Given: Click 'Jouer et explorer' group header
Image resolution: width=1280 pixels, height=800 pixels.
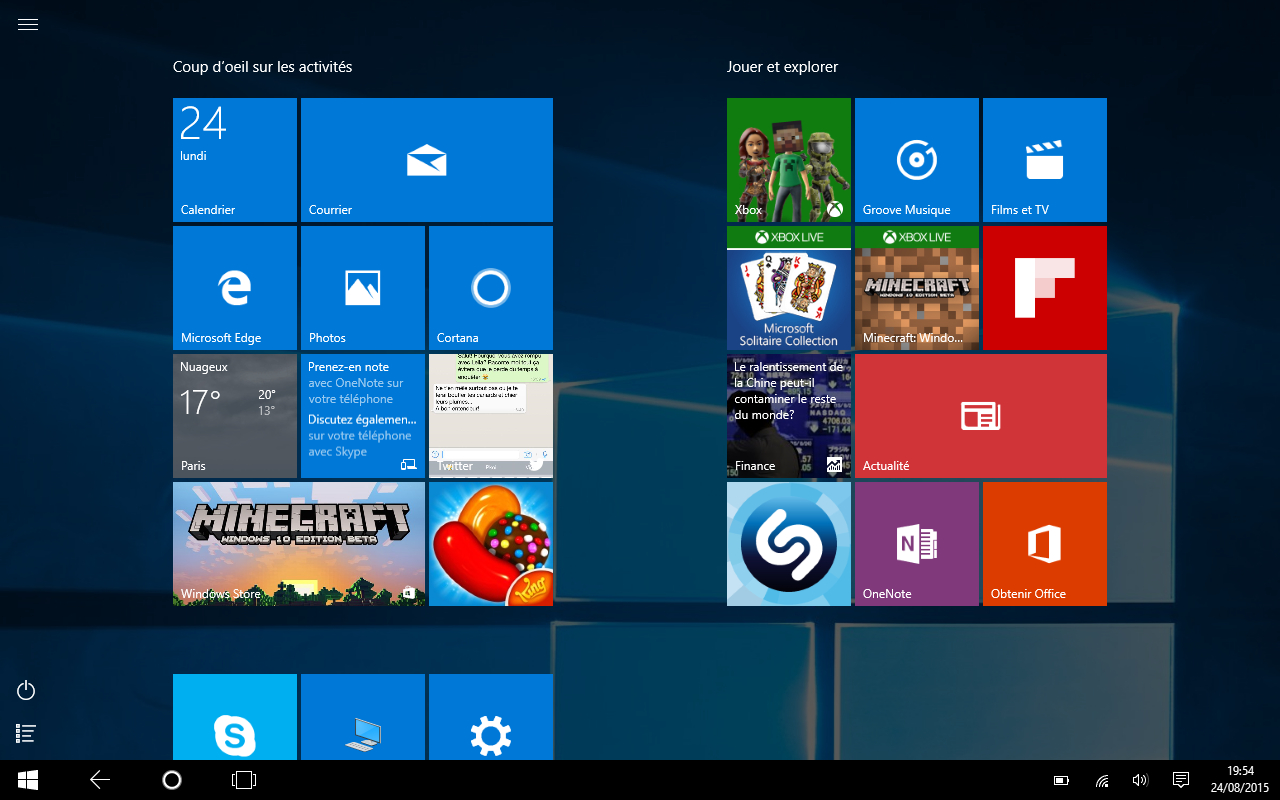Looking at the screenshot, I should (x=783, y=67).
